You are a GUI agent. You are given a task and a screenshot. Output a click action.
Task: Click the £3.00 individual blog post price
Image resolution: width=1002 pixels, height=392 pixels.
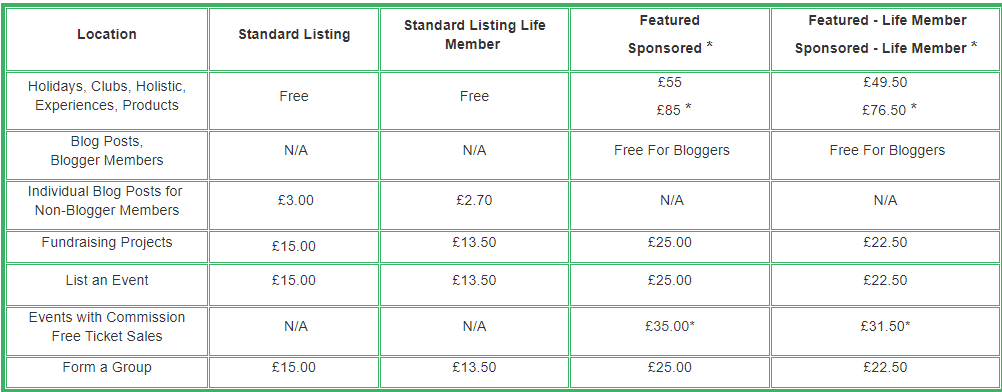click(295, 200)
